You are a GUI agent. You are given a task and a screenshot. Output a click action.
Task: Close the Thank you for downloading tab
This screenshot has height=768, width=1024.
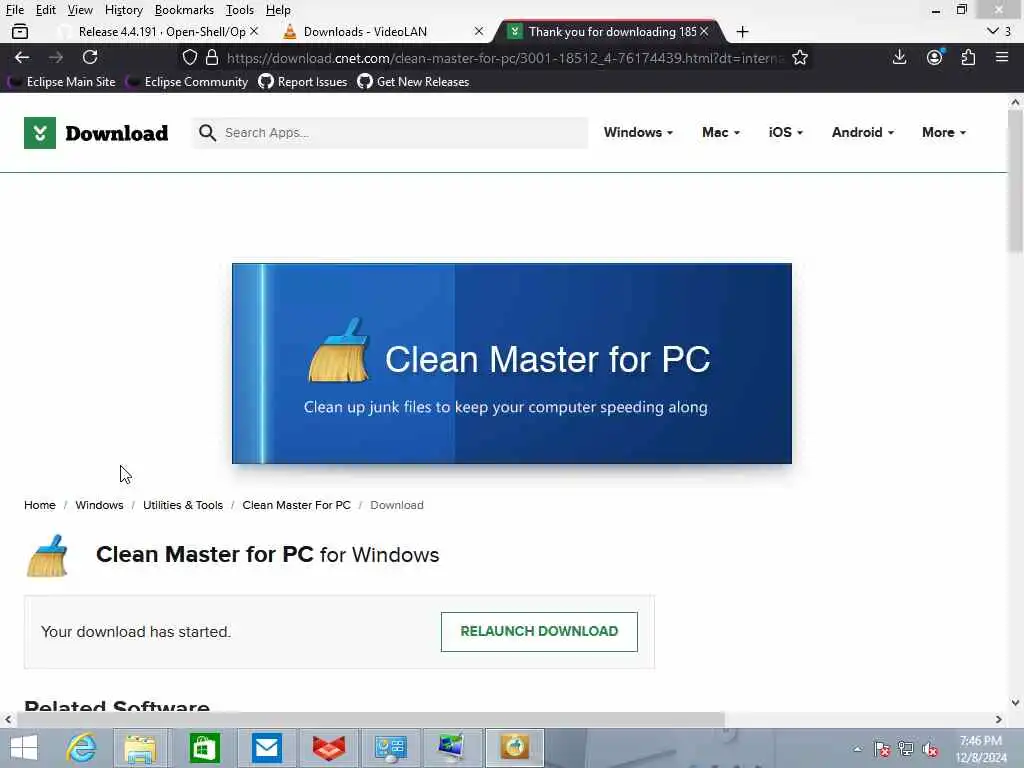703,31
